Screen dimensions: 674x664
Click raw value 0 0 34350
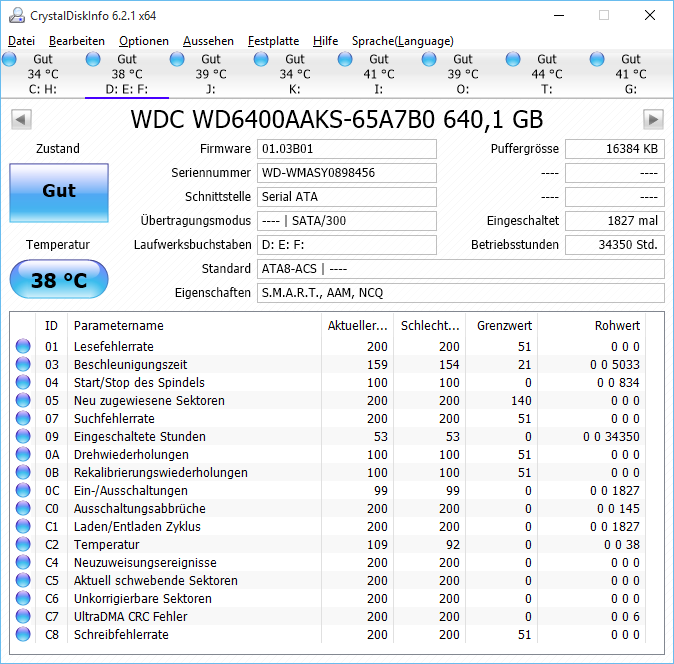[x=611, y=437]
